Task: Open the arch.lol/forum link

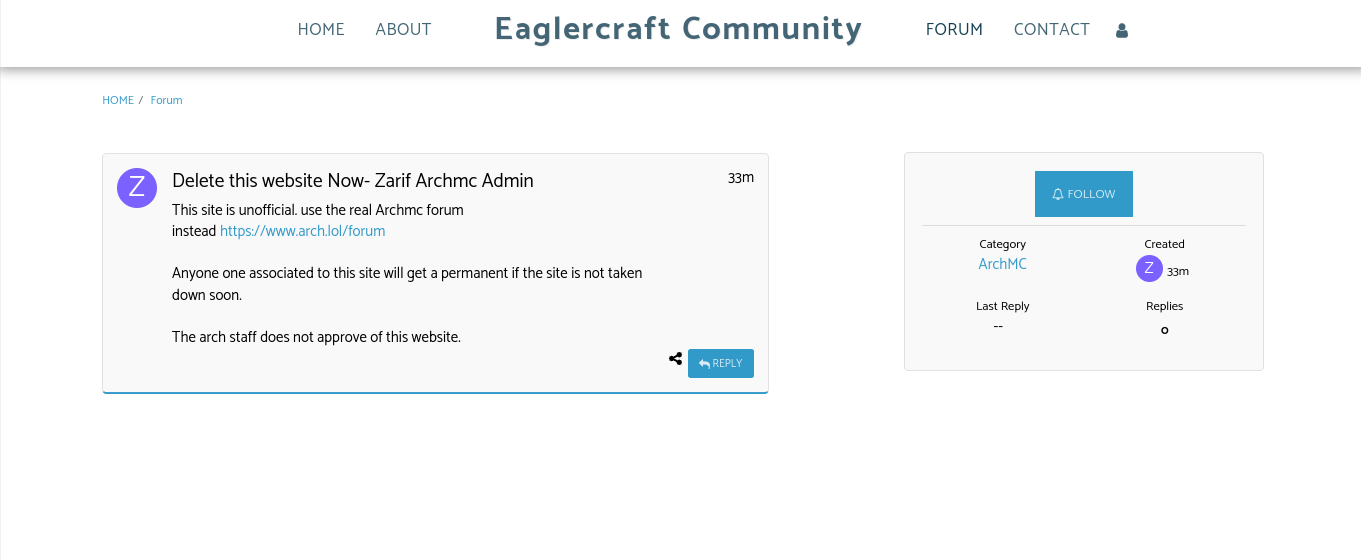Action: (302, 231)
